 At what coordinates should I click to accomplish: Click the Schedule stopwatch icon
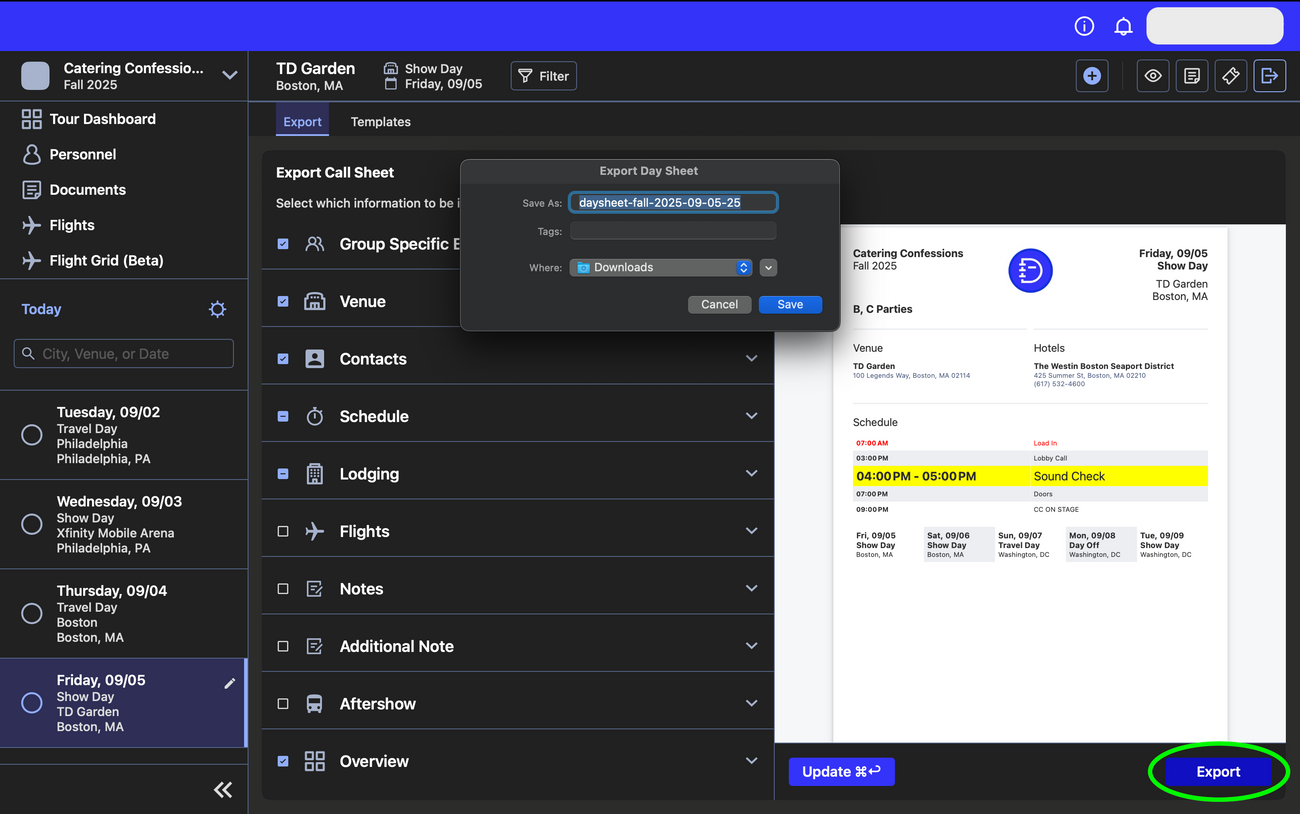click(x=315, y=416)
